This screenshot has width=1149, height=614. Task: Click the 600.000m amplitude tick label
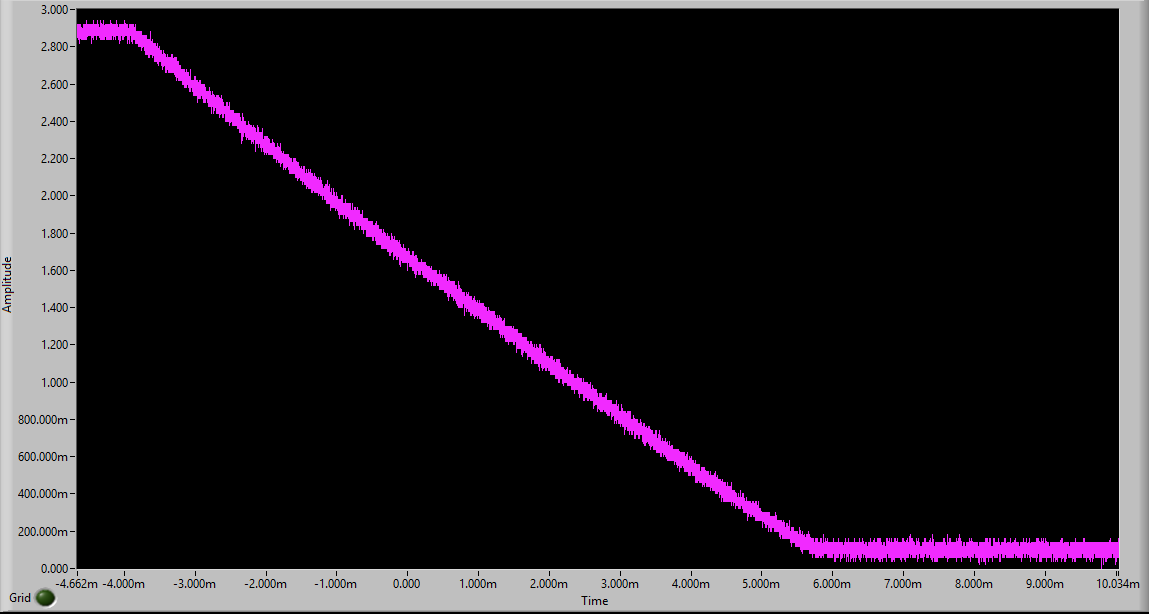coord(43,457)
